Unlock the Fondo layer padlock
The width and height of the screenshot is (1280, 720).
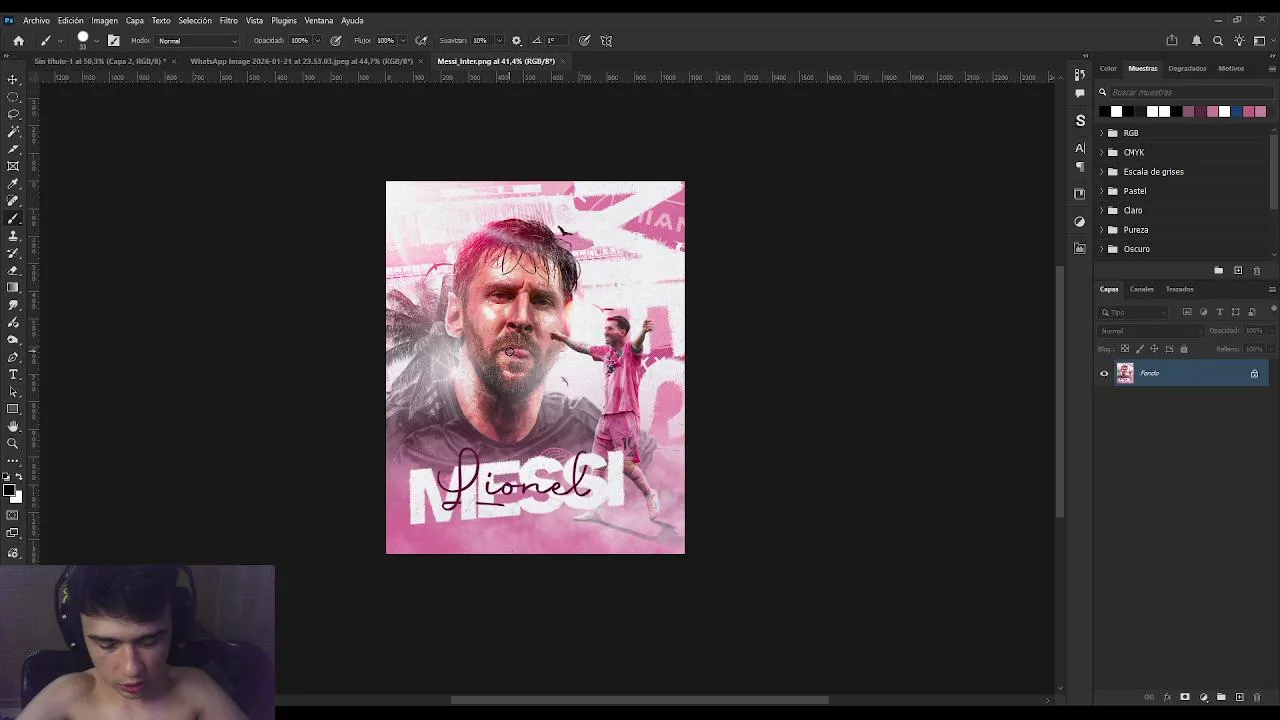click(x=1254, y=374)
